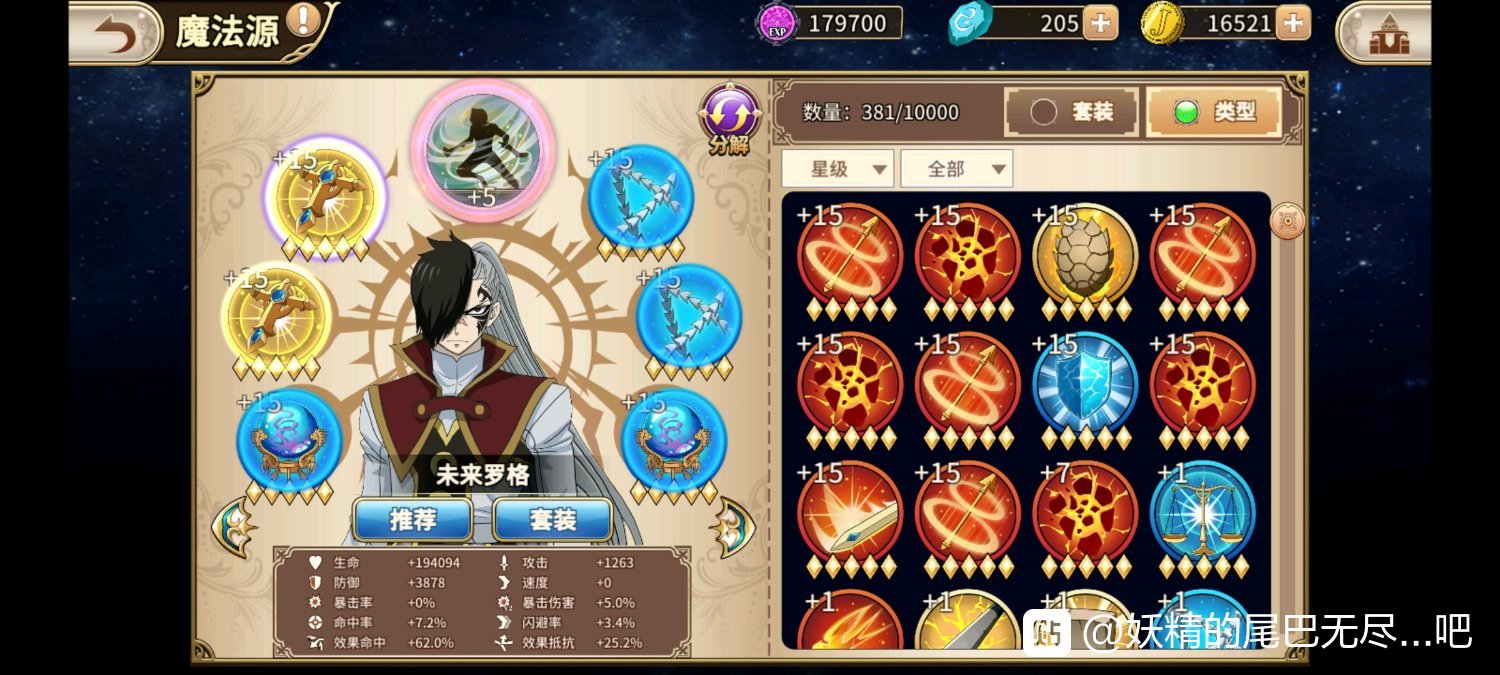This screenshot has width=1500, height=675.
Task: Click the 推荐 recommend button
Action: 413,519
